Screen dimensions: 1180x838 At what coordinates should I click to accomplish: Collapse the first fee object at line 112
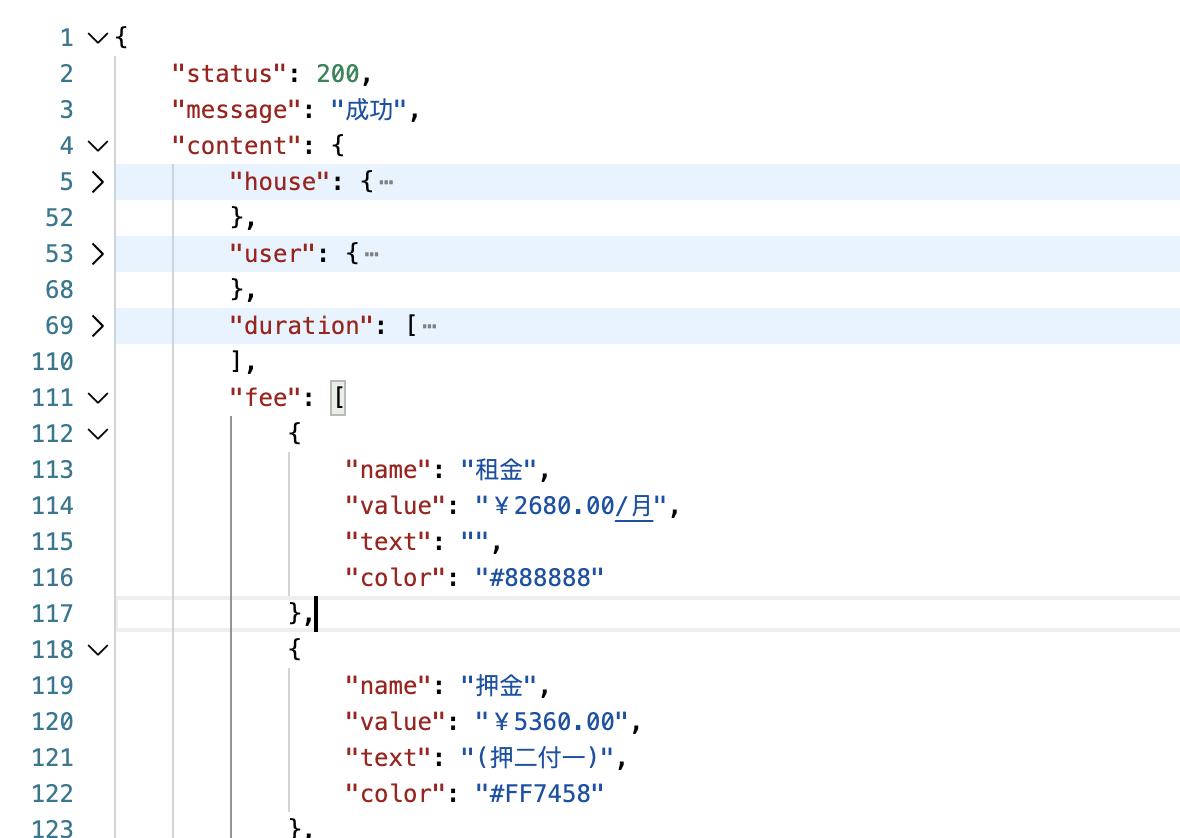[97, 433]
